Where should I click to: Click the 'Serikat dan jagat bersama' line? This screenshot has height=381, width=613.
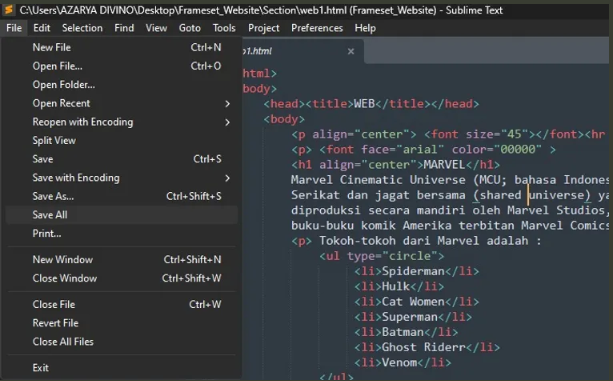pos(450,195)
